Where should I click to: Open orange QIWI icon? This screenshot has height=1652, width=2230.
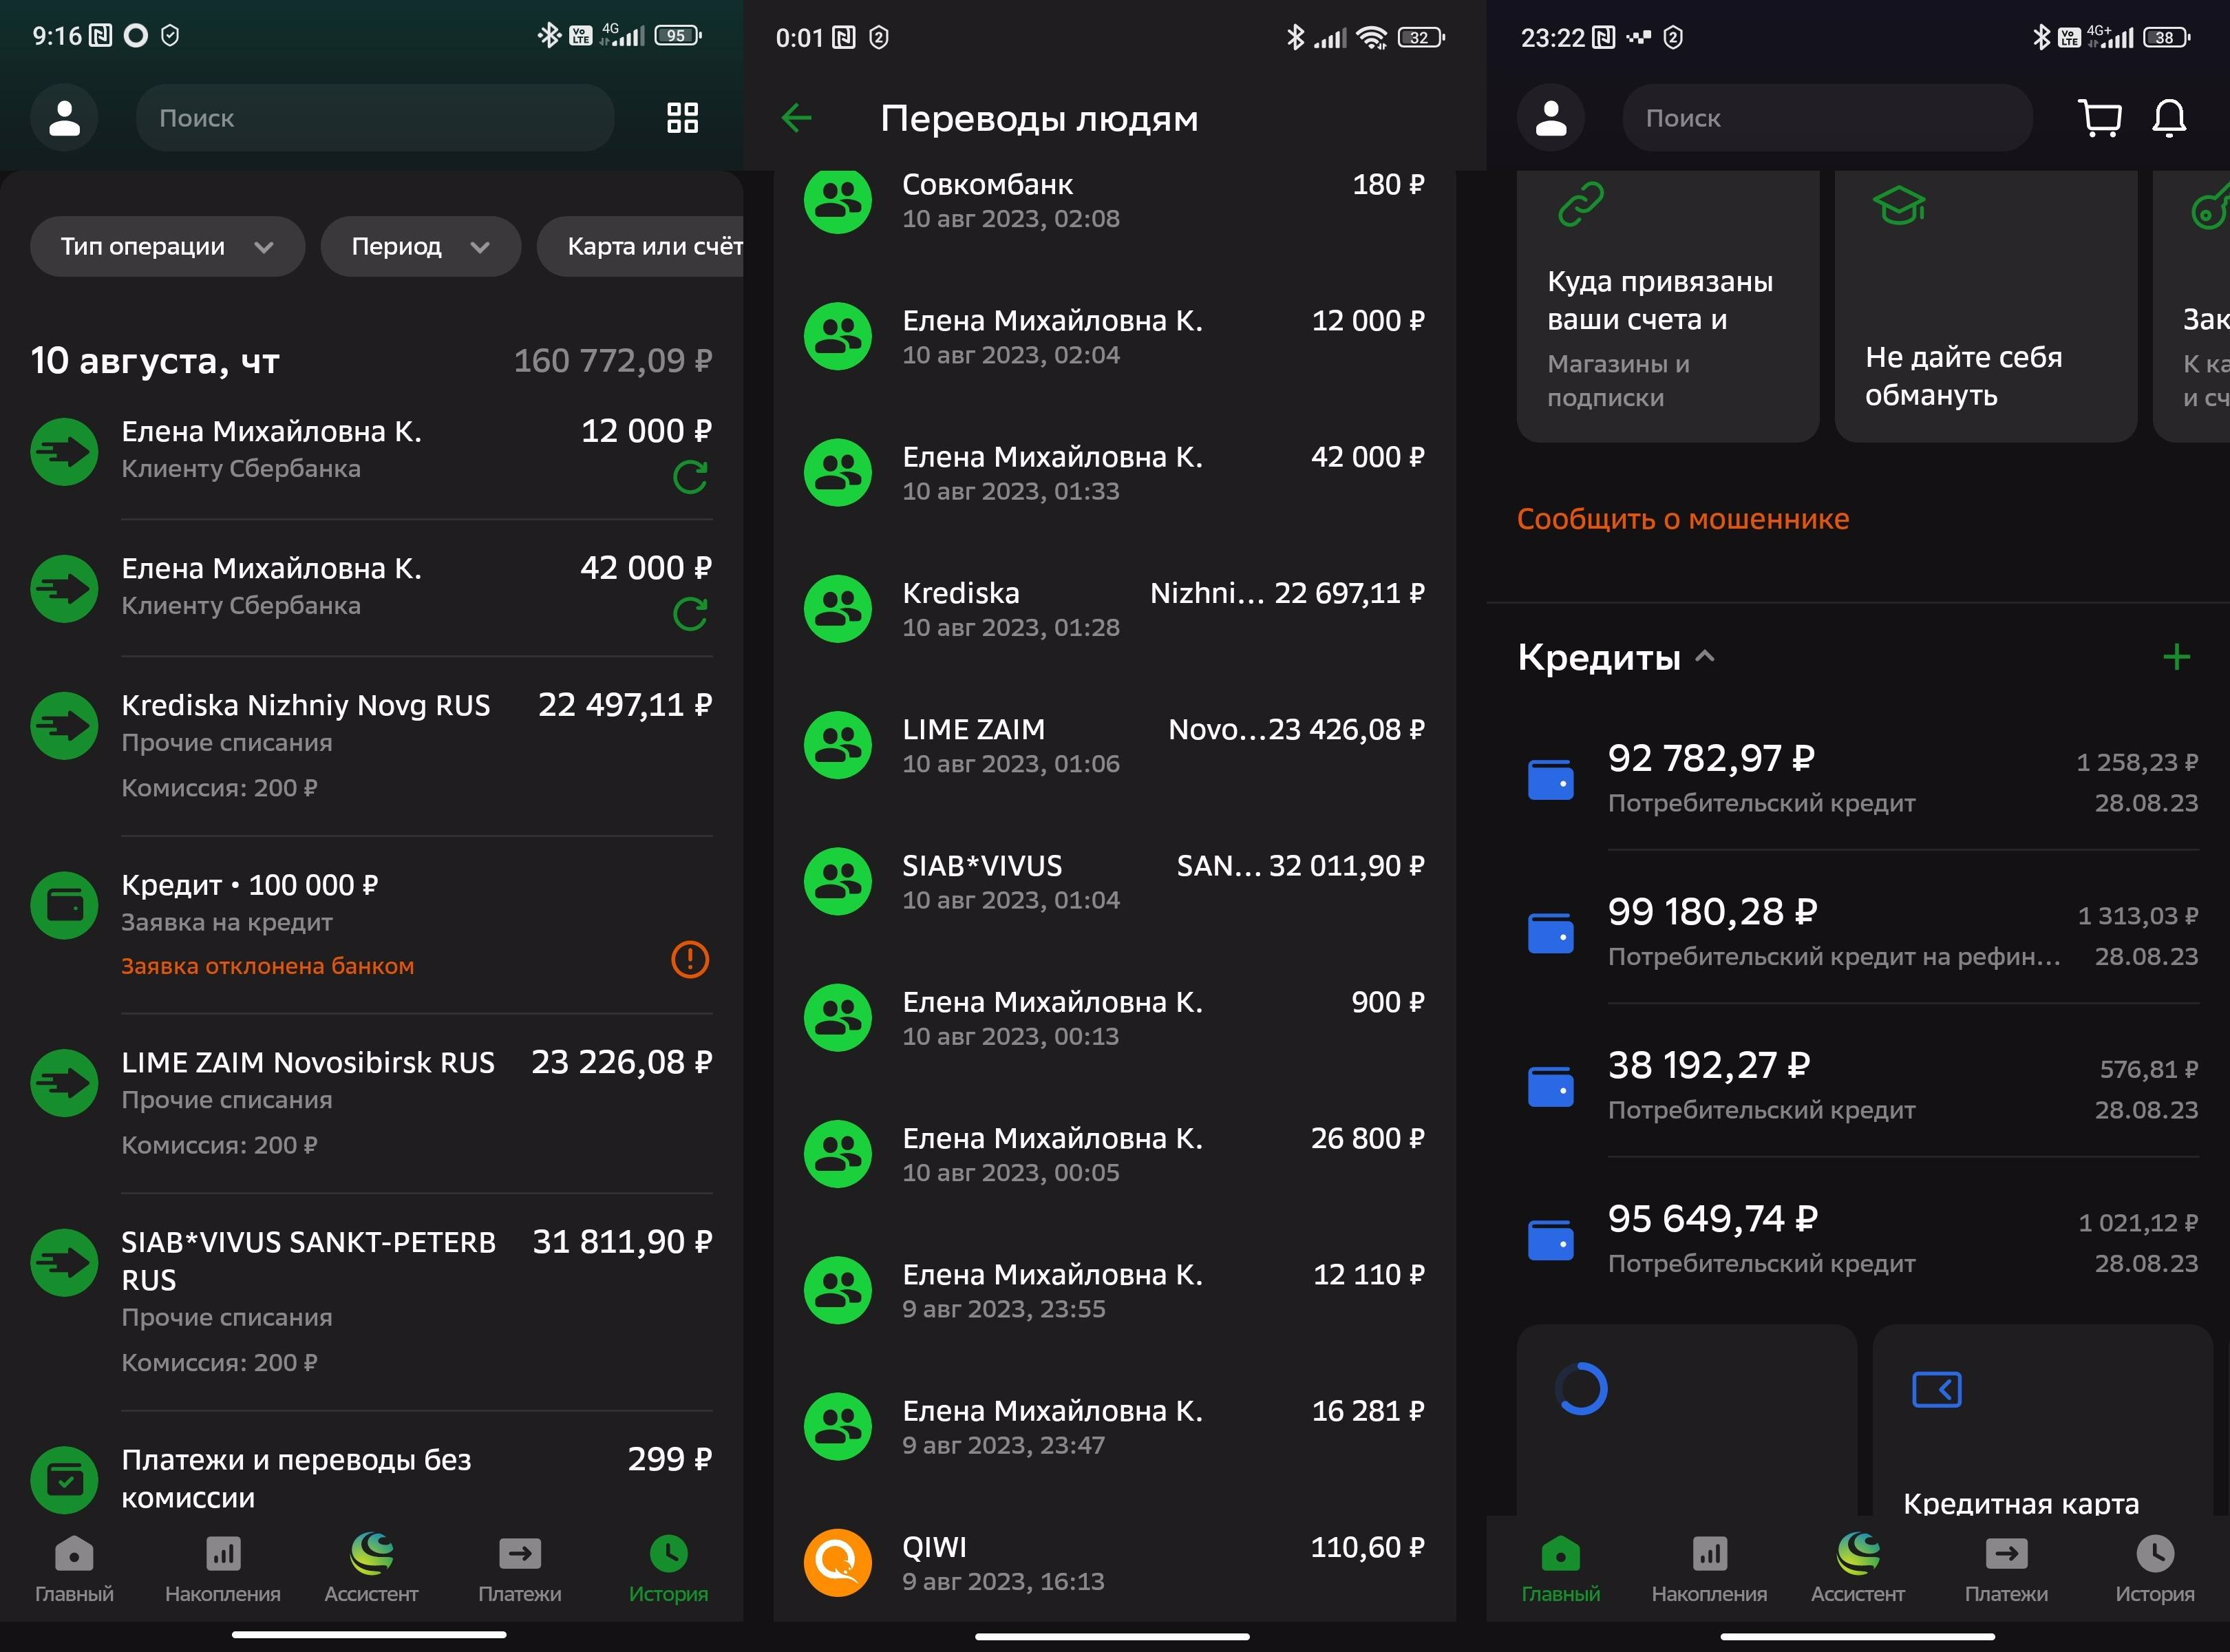click(838, 1562)
